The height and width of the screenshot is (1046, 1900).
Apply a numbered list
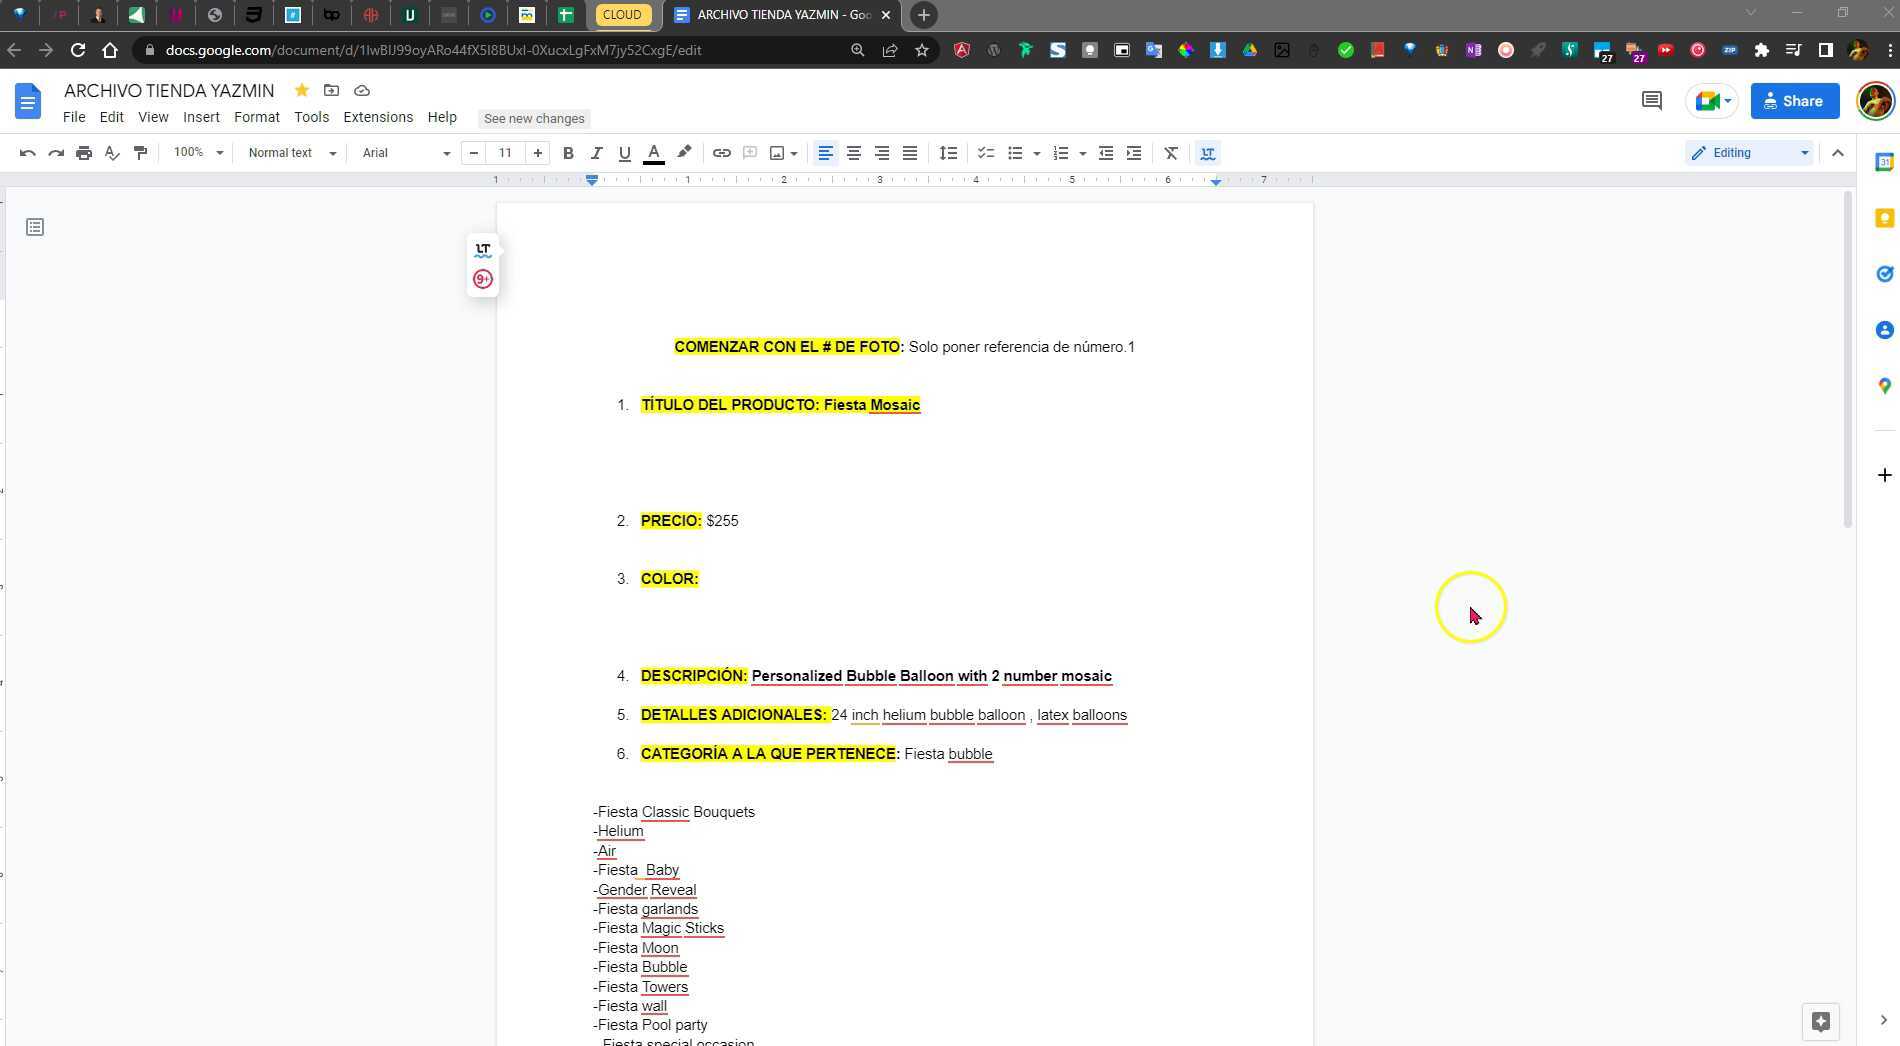point(1061,153)
